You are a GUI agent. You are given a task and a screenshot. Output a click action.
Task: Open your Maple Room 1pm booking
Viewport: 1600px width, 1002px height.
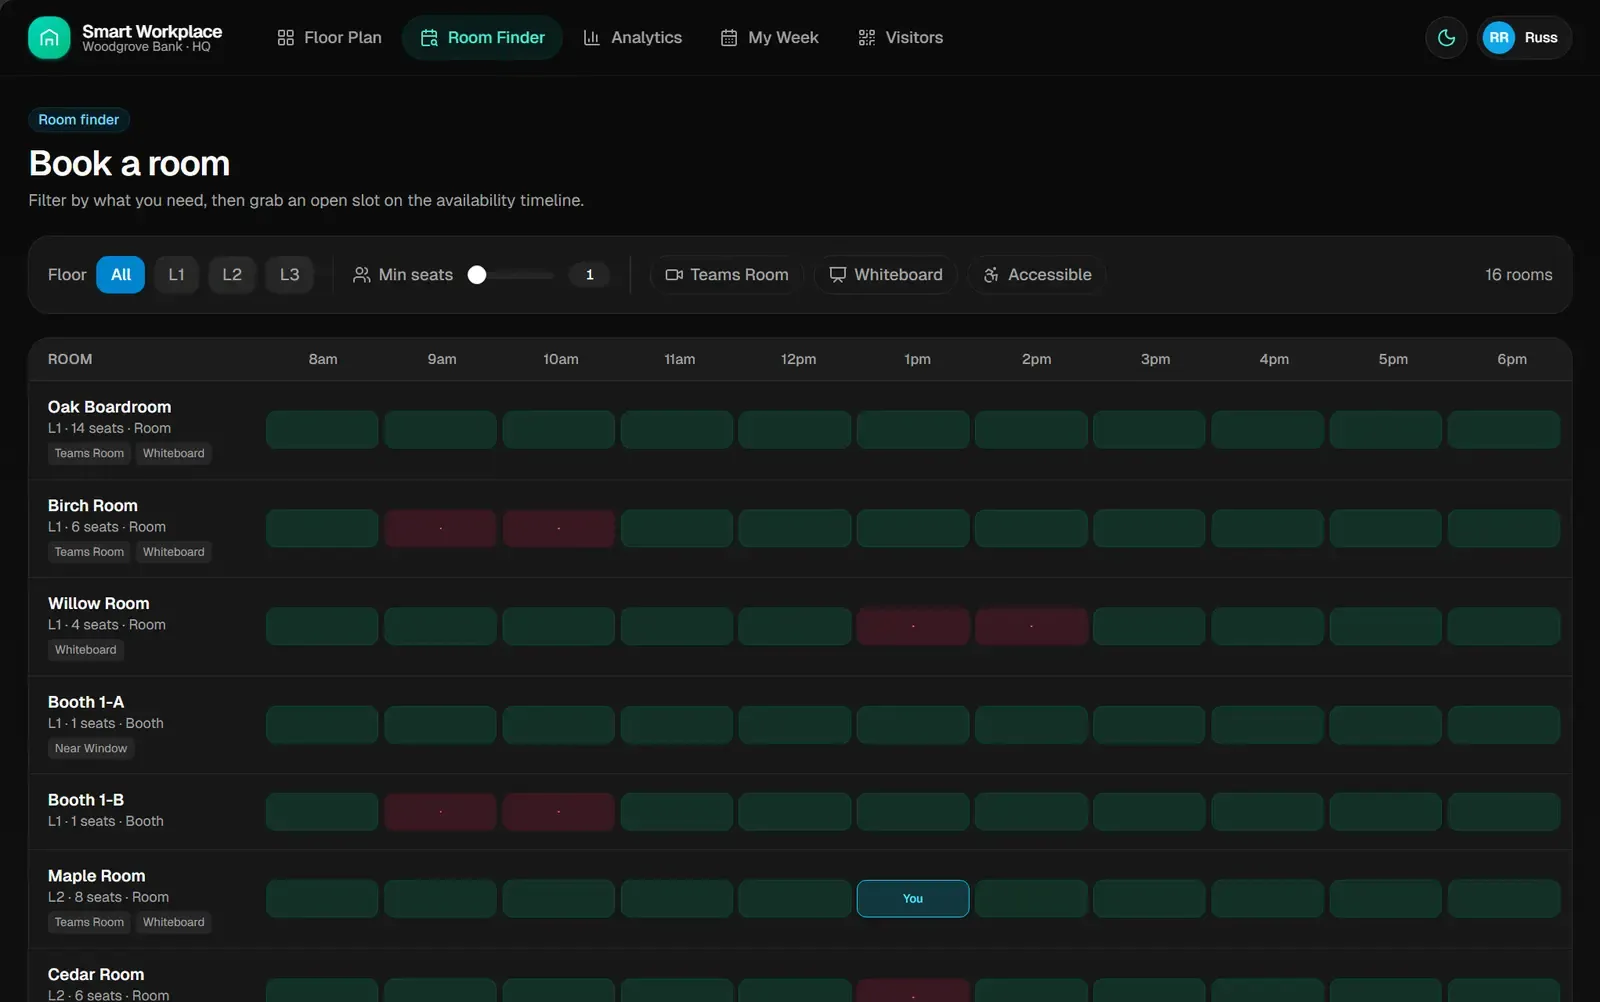point(913,899)
